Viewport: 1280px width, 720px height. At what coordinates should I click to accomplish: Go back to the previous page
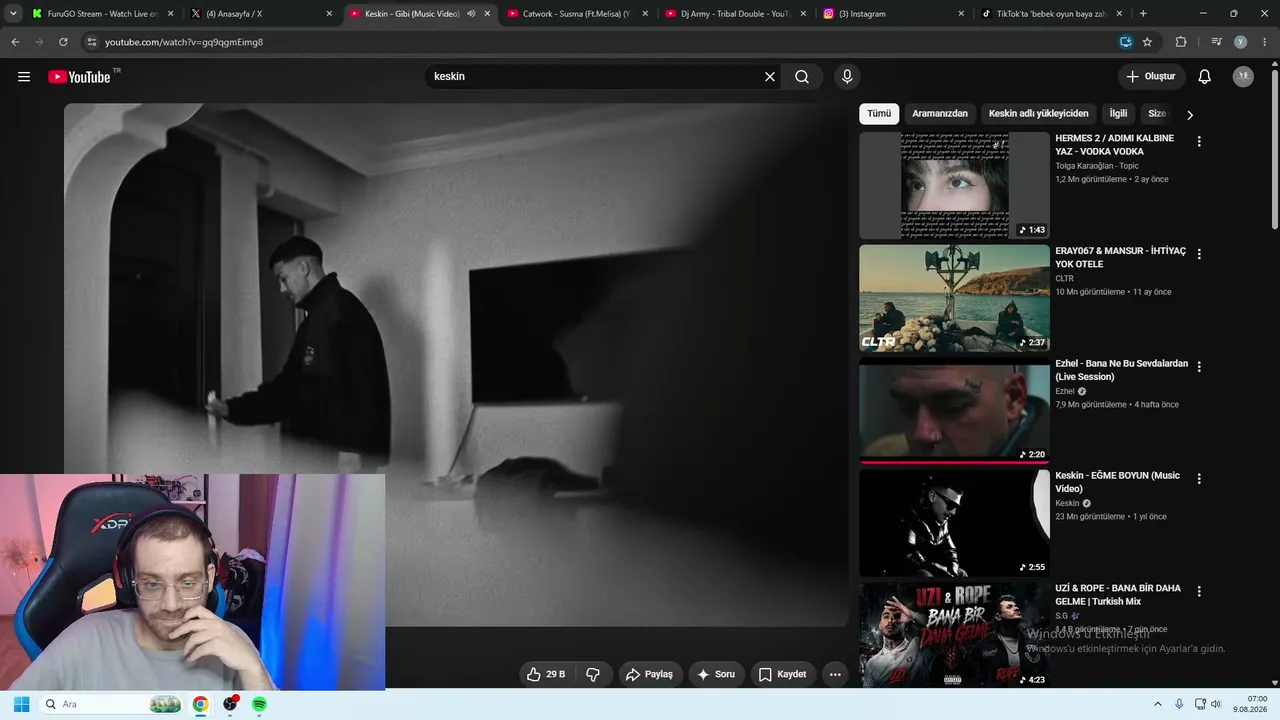[15, 42]
